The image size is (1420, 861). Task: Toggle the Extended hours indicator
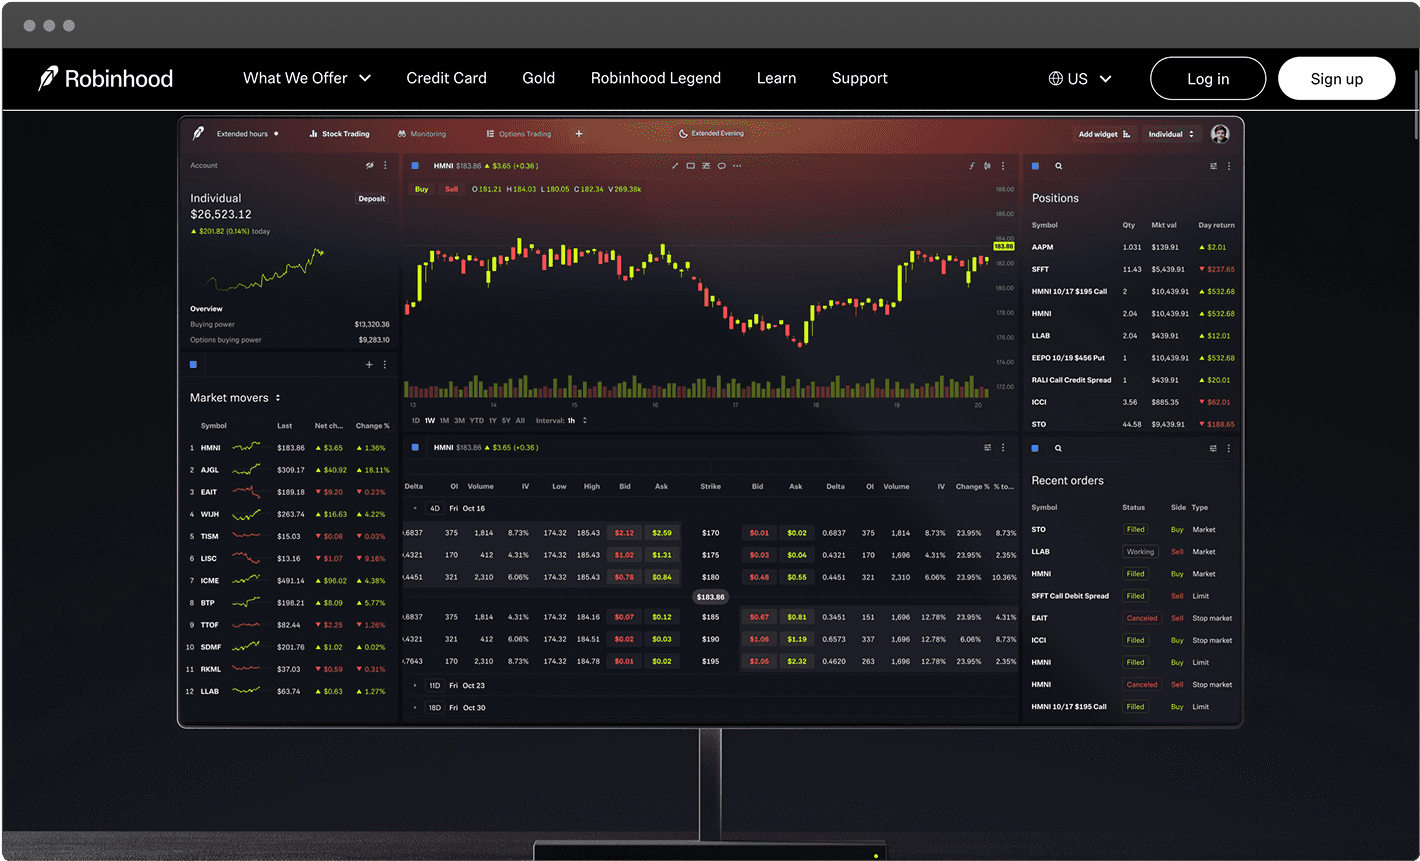248,134
